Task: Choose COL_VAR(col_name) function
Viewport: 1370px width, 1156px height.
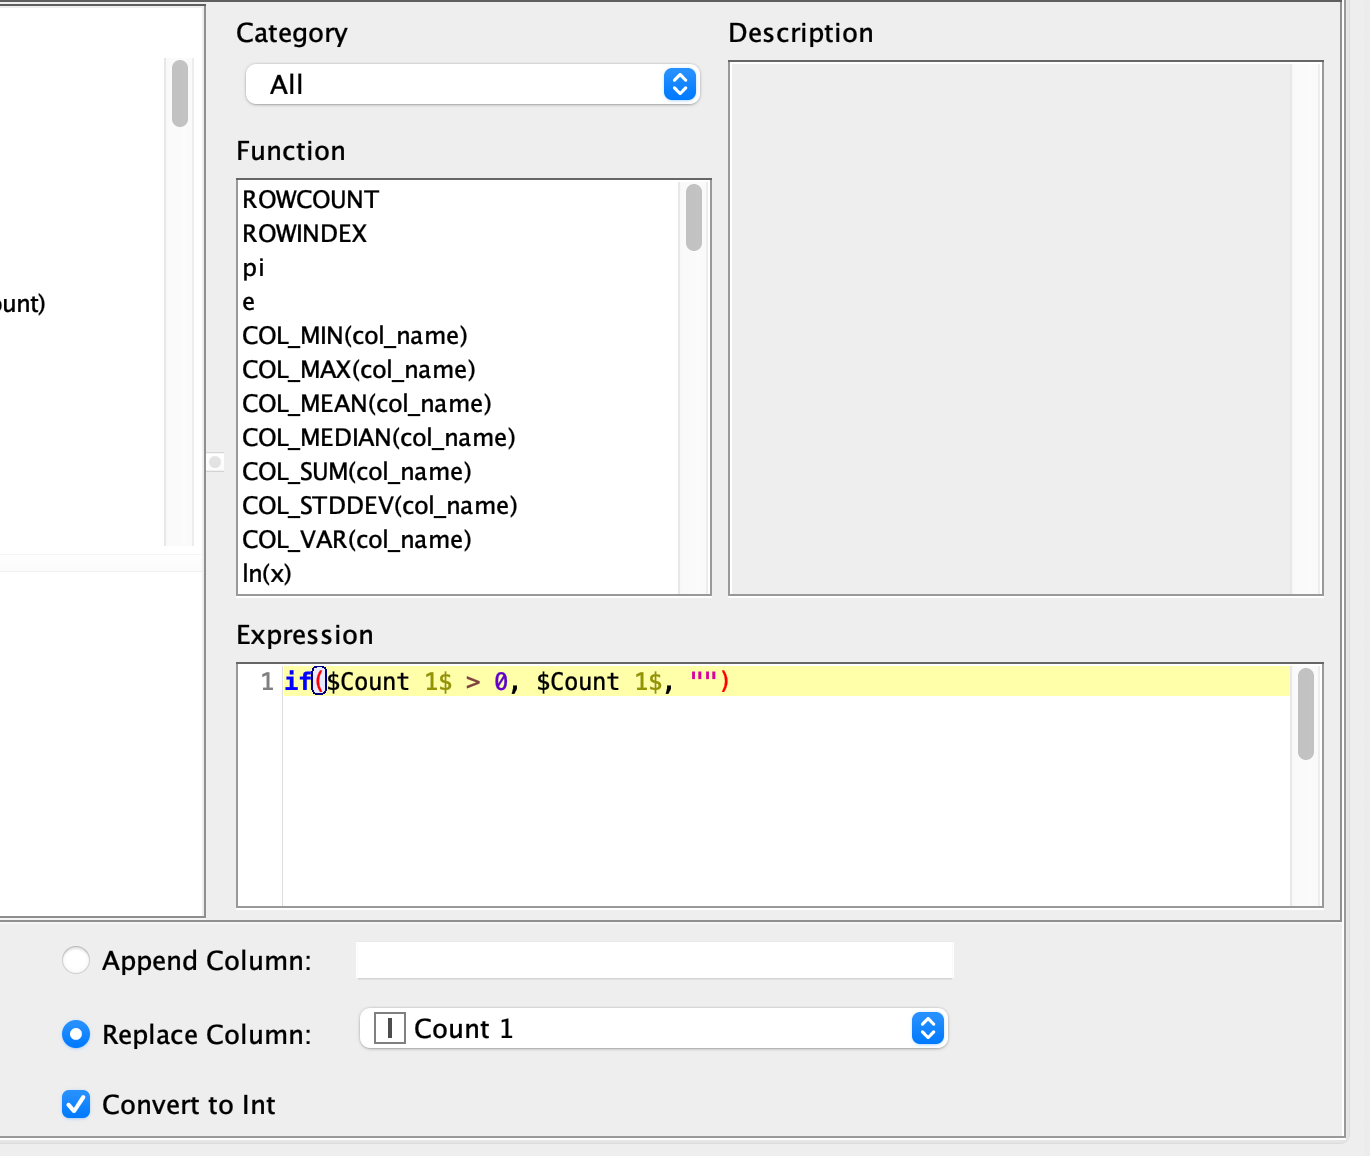Action: pyautogui.click(x=357, y=540)
